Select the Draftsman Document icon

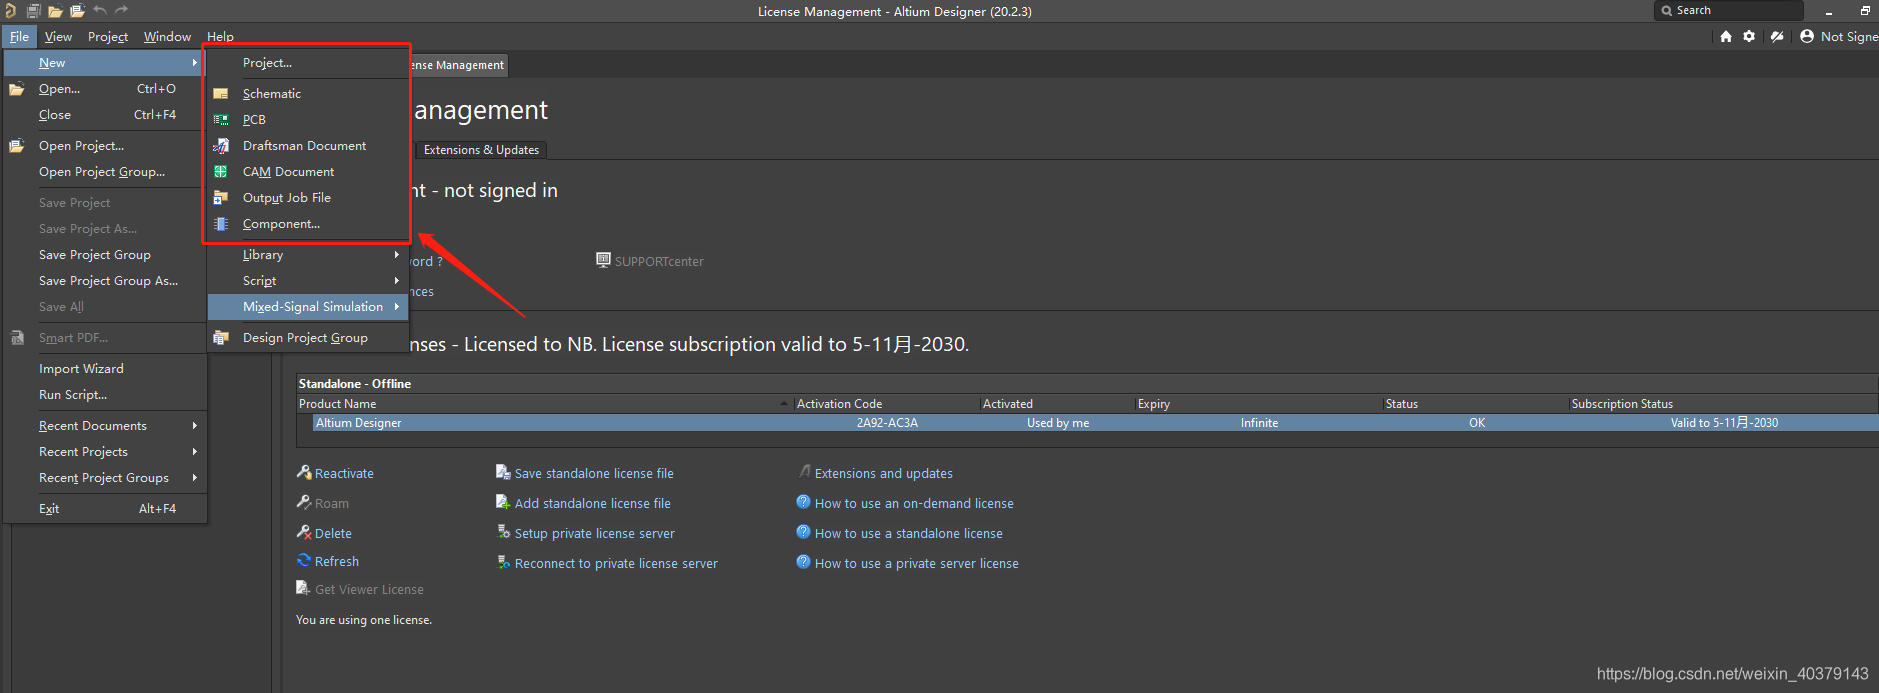[221, 145]
